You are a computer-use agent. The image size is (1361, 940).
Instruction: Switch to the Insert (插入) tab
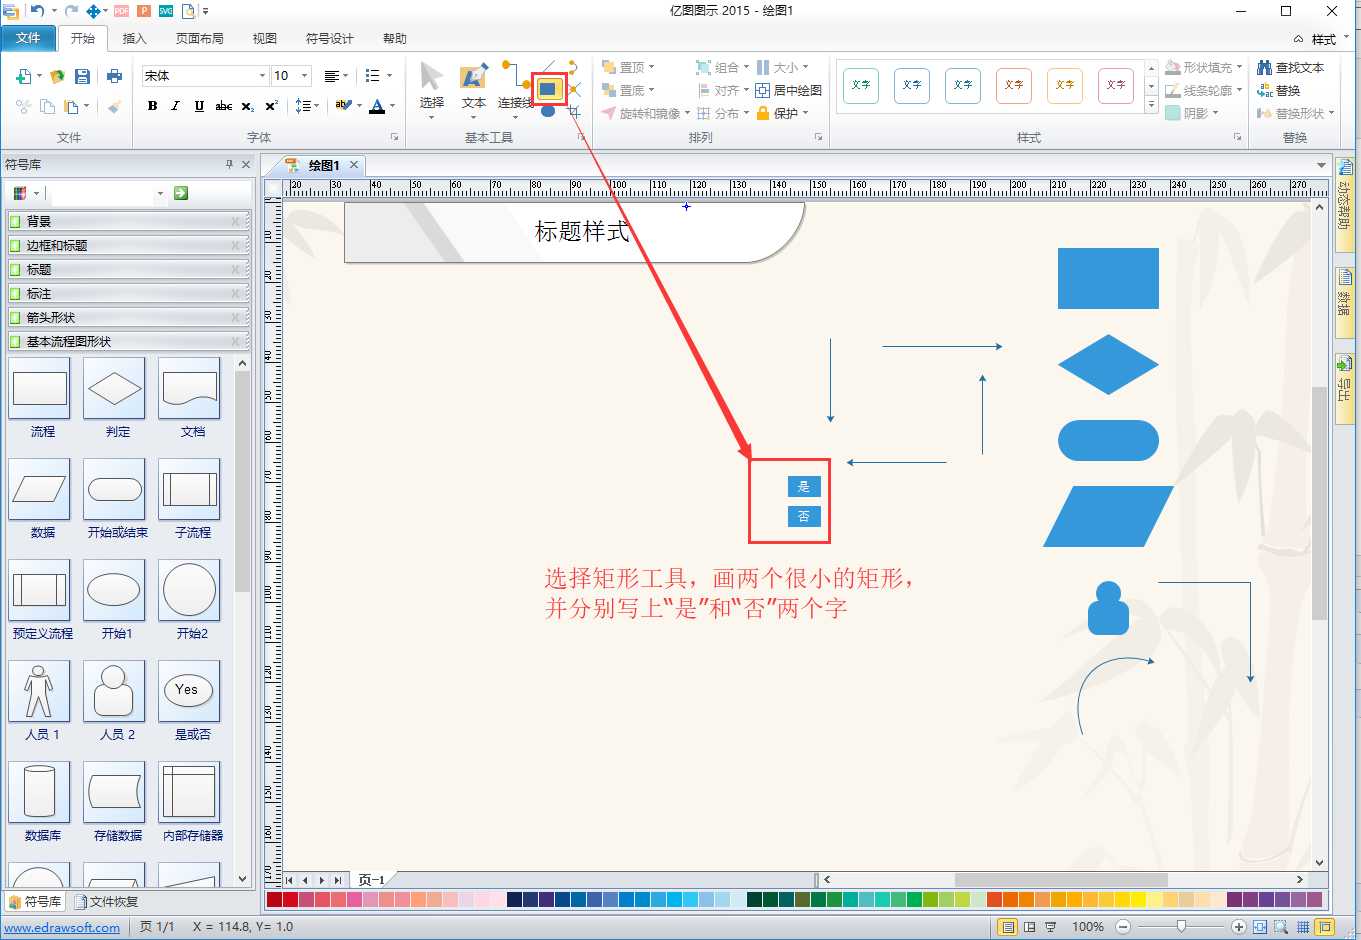[x=134, y=38]
